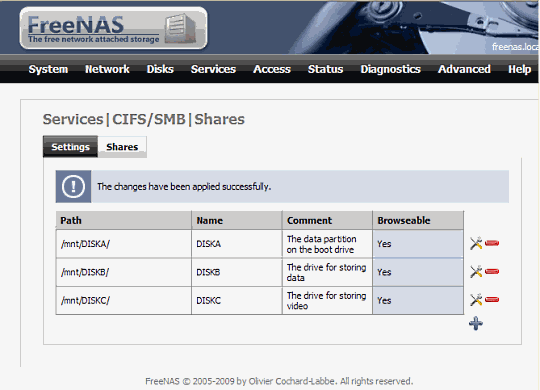This screenshot has height=390, width=540.
Task: Delete the DISKB share with red minus
Action: [492, 272]
